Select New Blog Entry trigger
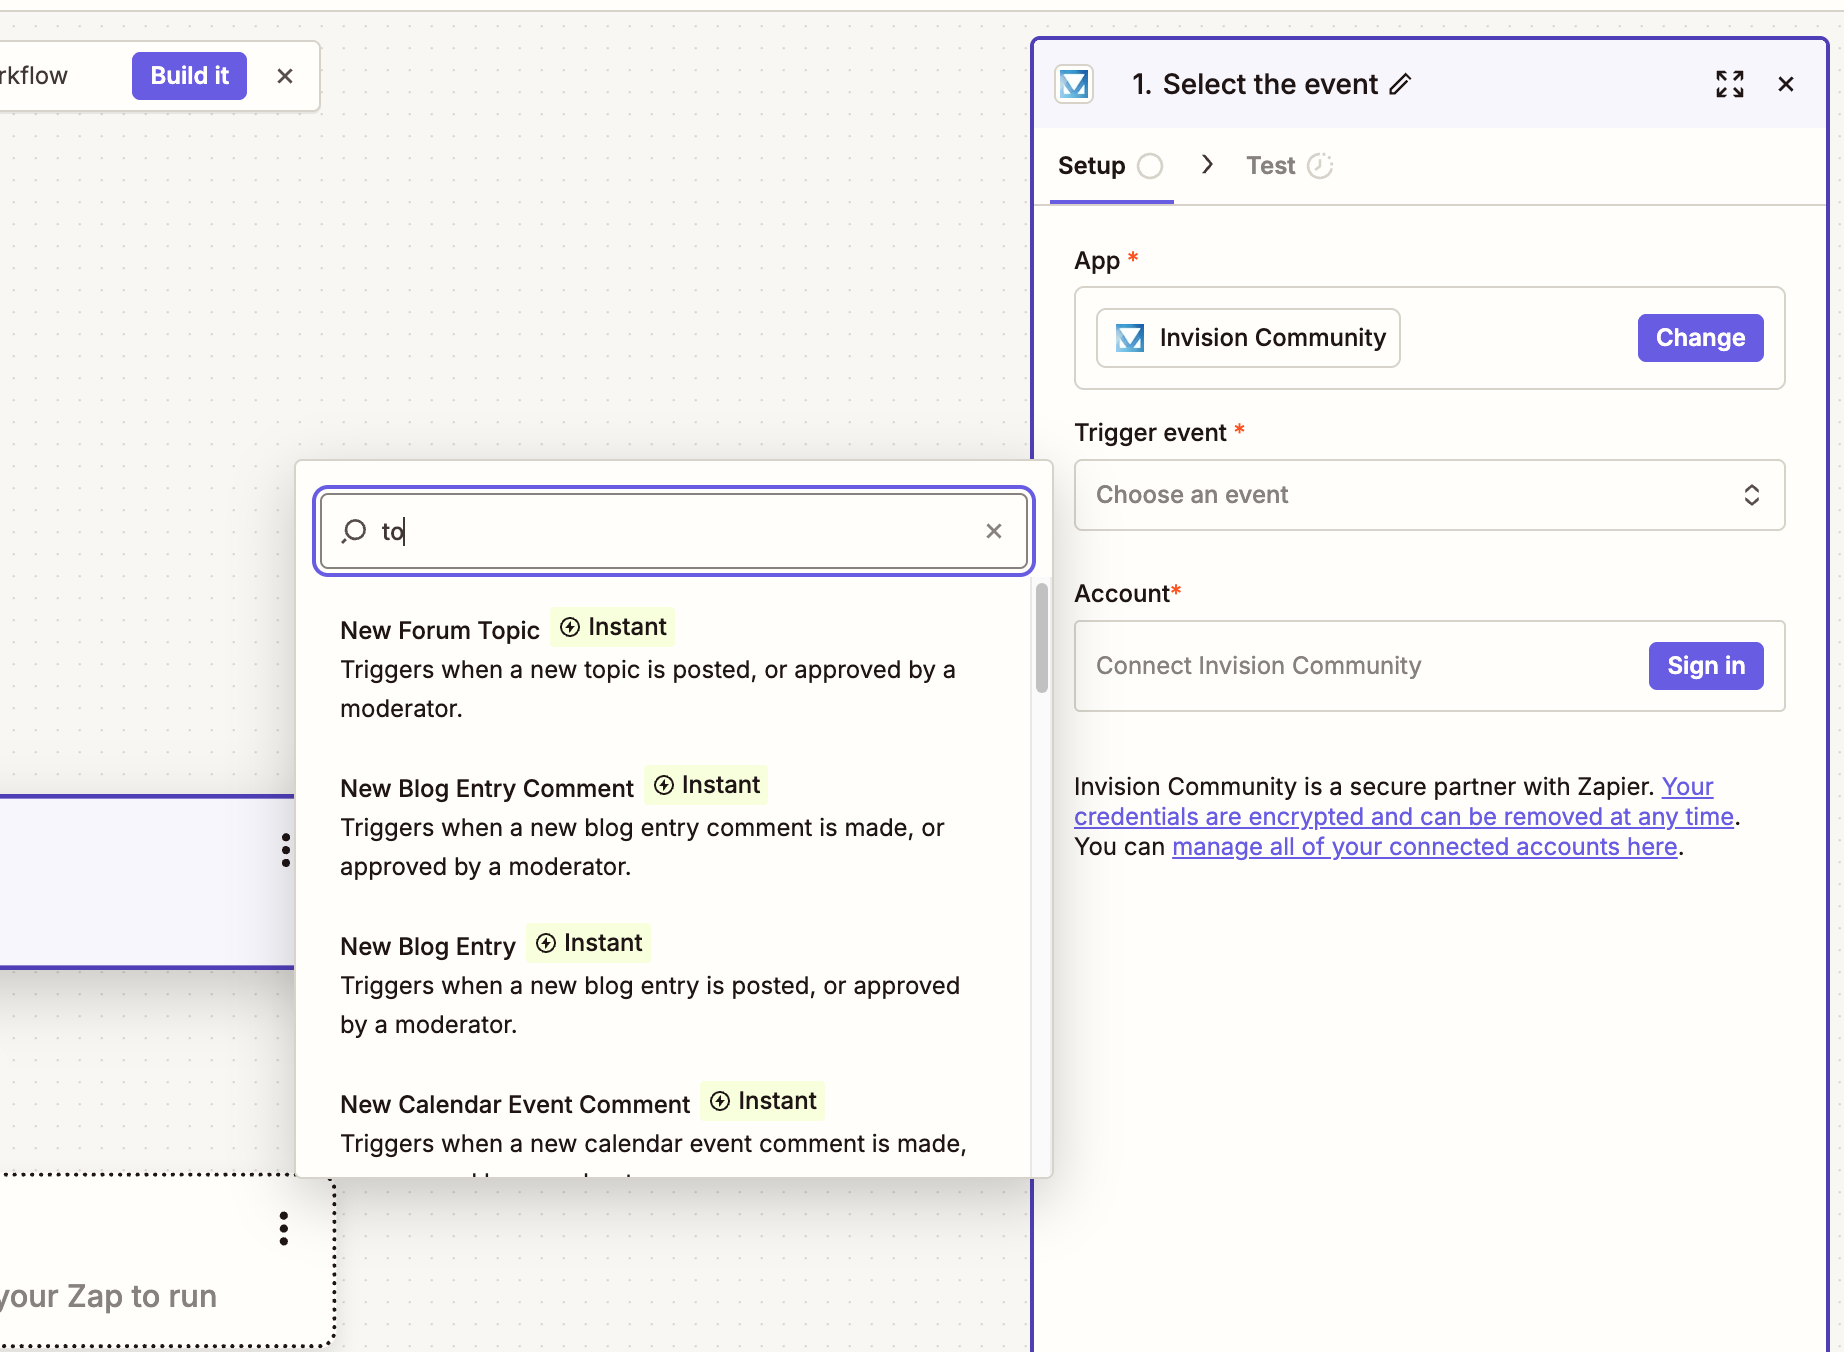The width and height of the screenshot is (1844, 1352). click(x=660, y=983)
